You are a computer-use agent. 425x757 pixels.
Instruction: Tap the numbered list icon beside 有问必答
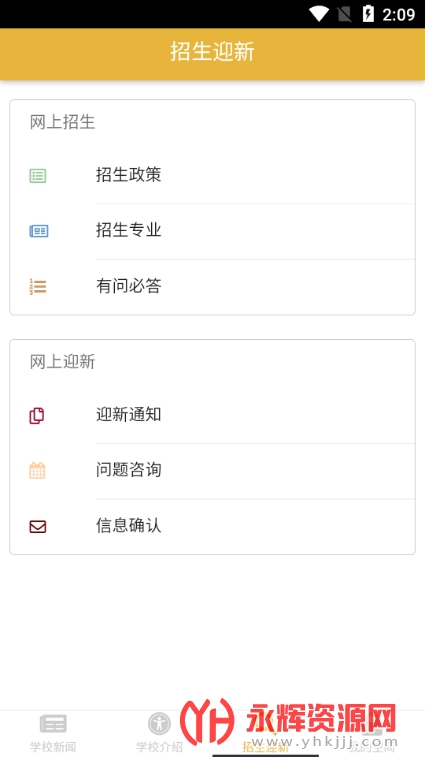tap(38, 287)
